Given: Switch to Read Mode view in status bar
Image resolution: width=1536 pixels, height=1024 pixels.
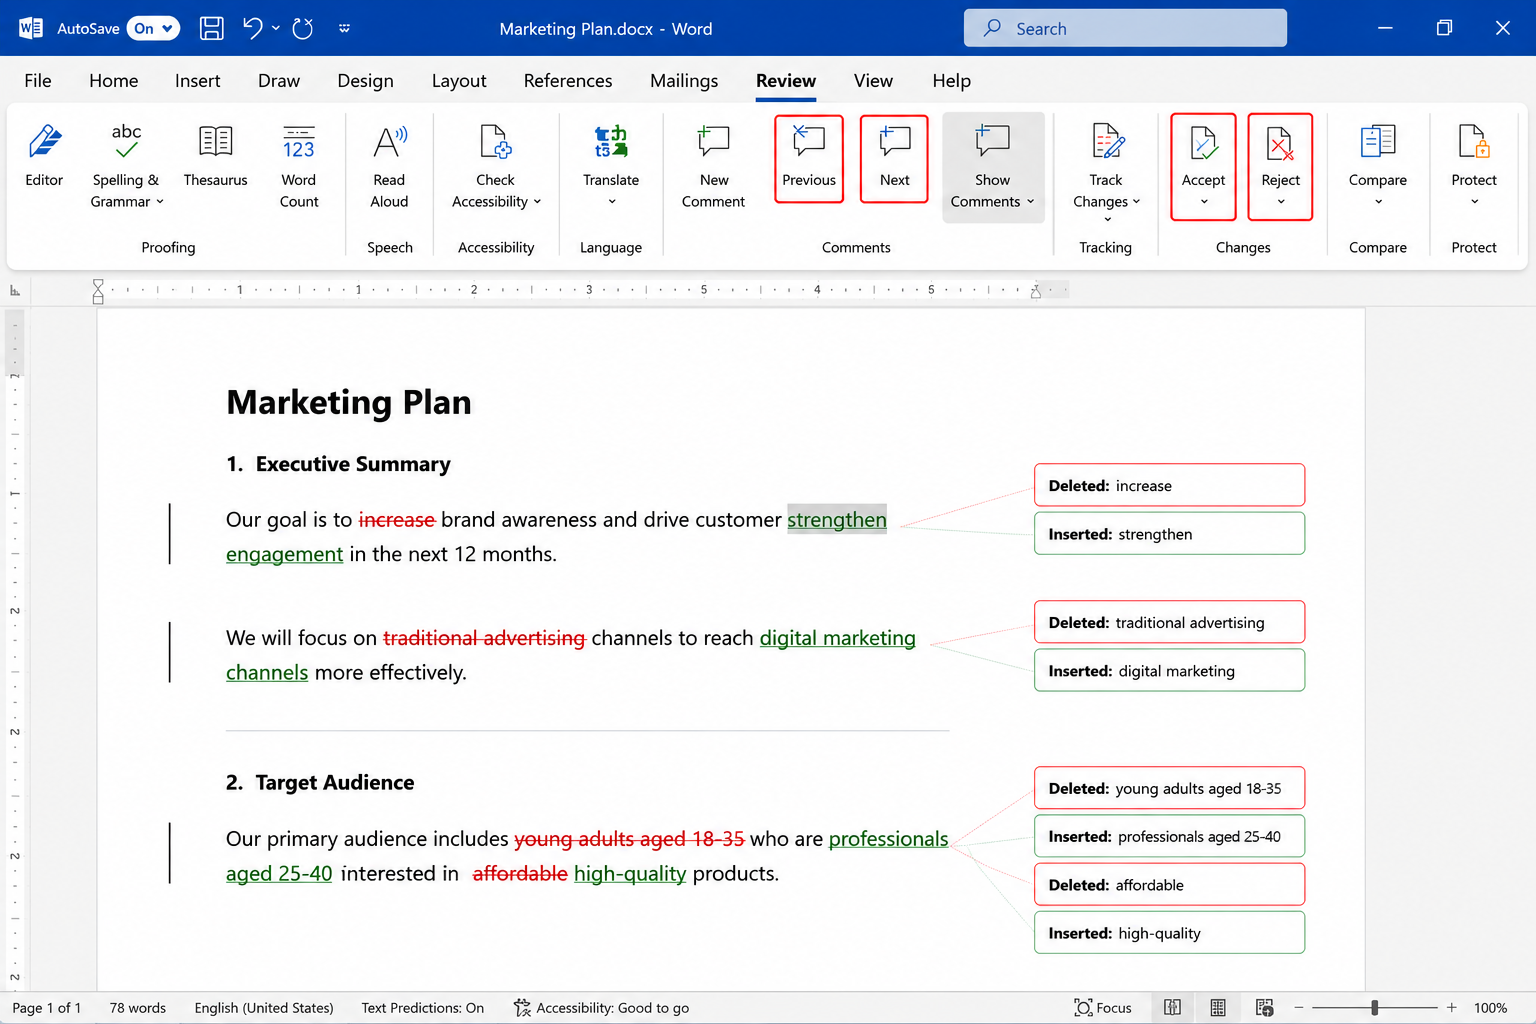Looking at the screenshot, I should click(x=1172, y=1008).
